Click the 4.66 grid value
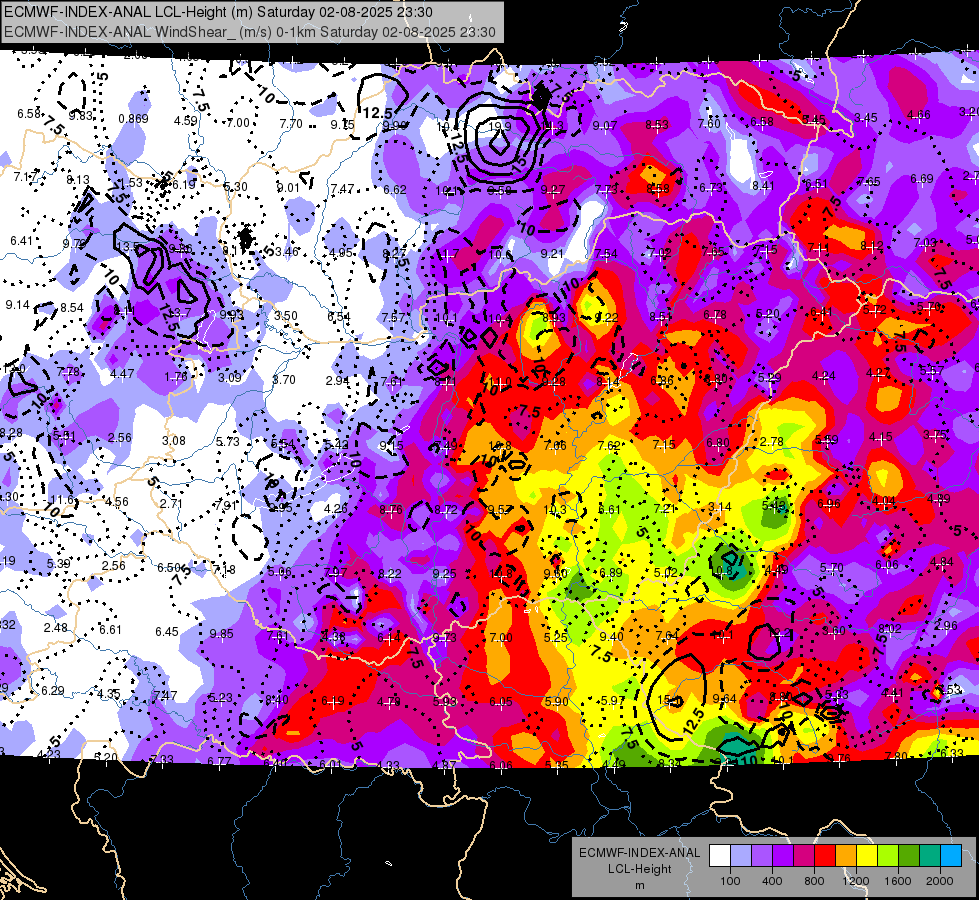Viewport: 979px width, 900px height. [x=918, y=114]
